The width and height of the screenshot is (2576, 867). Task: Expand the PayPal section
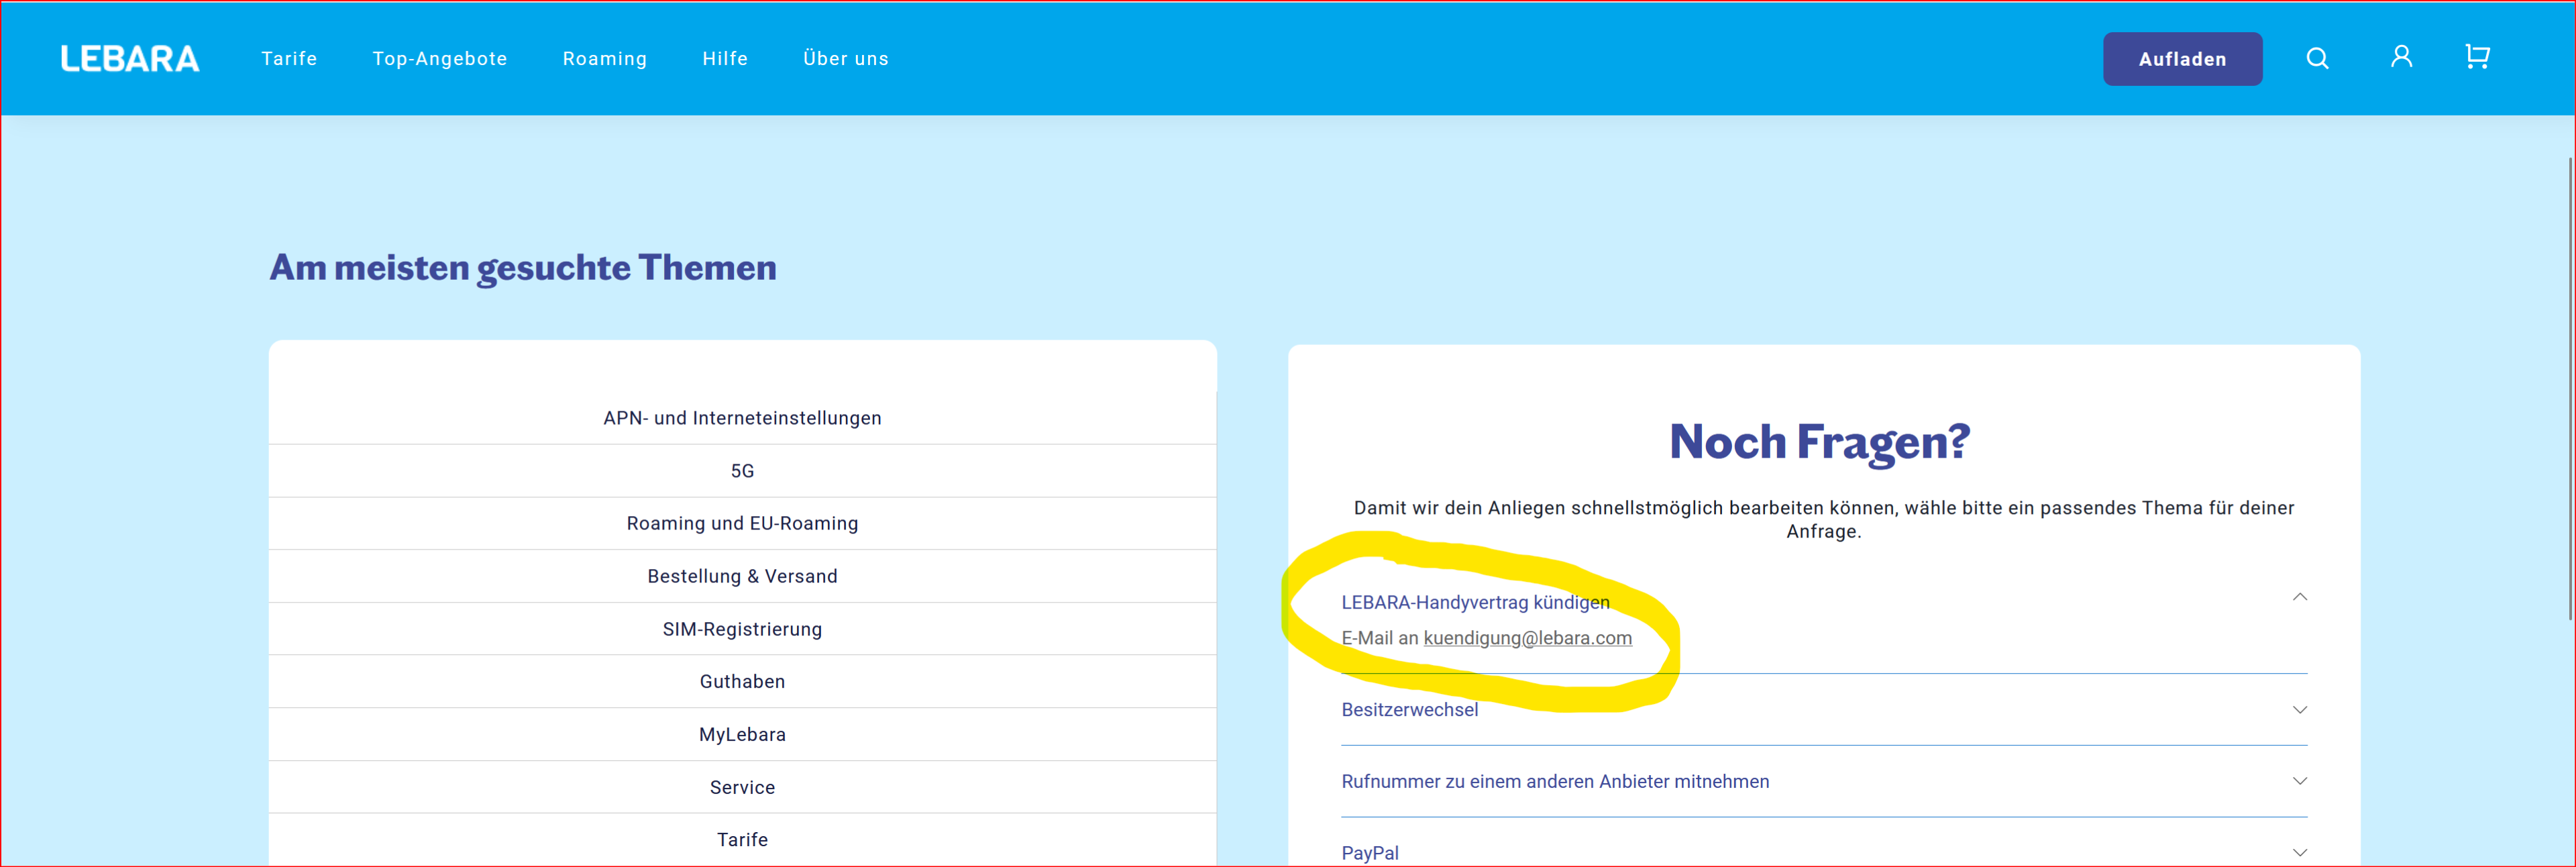pyautogui.click(x=2299, y=853)
